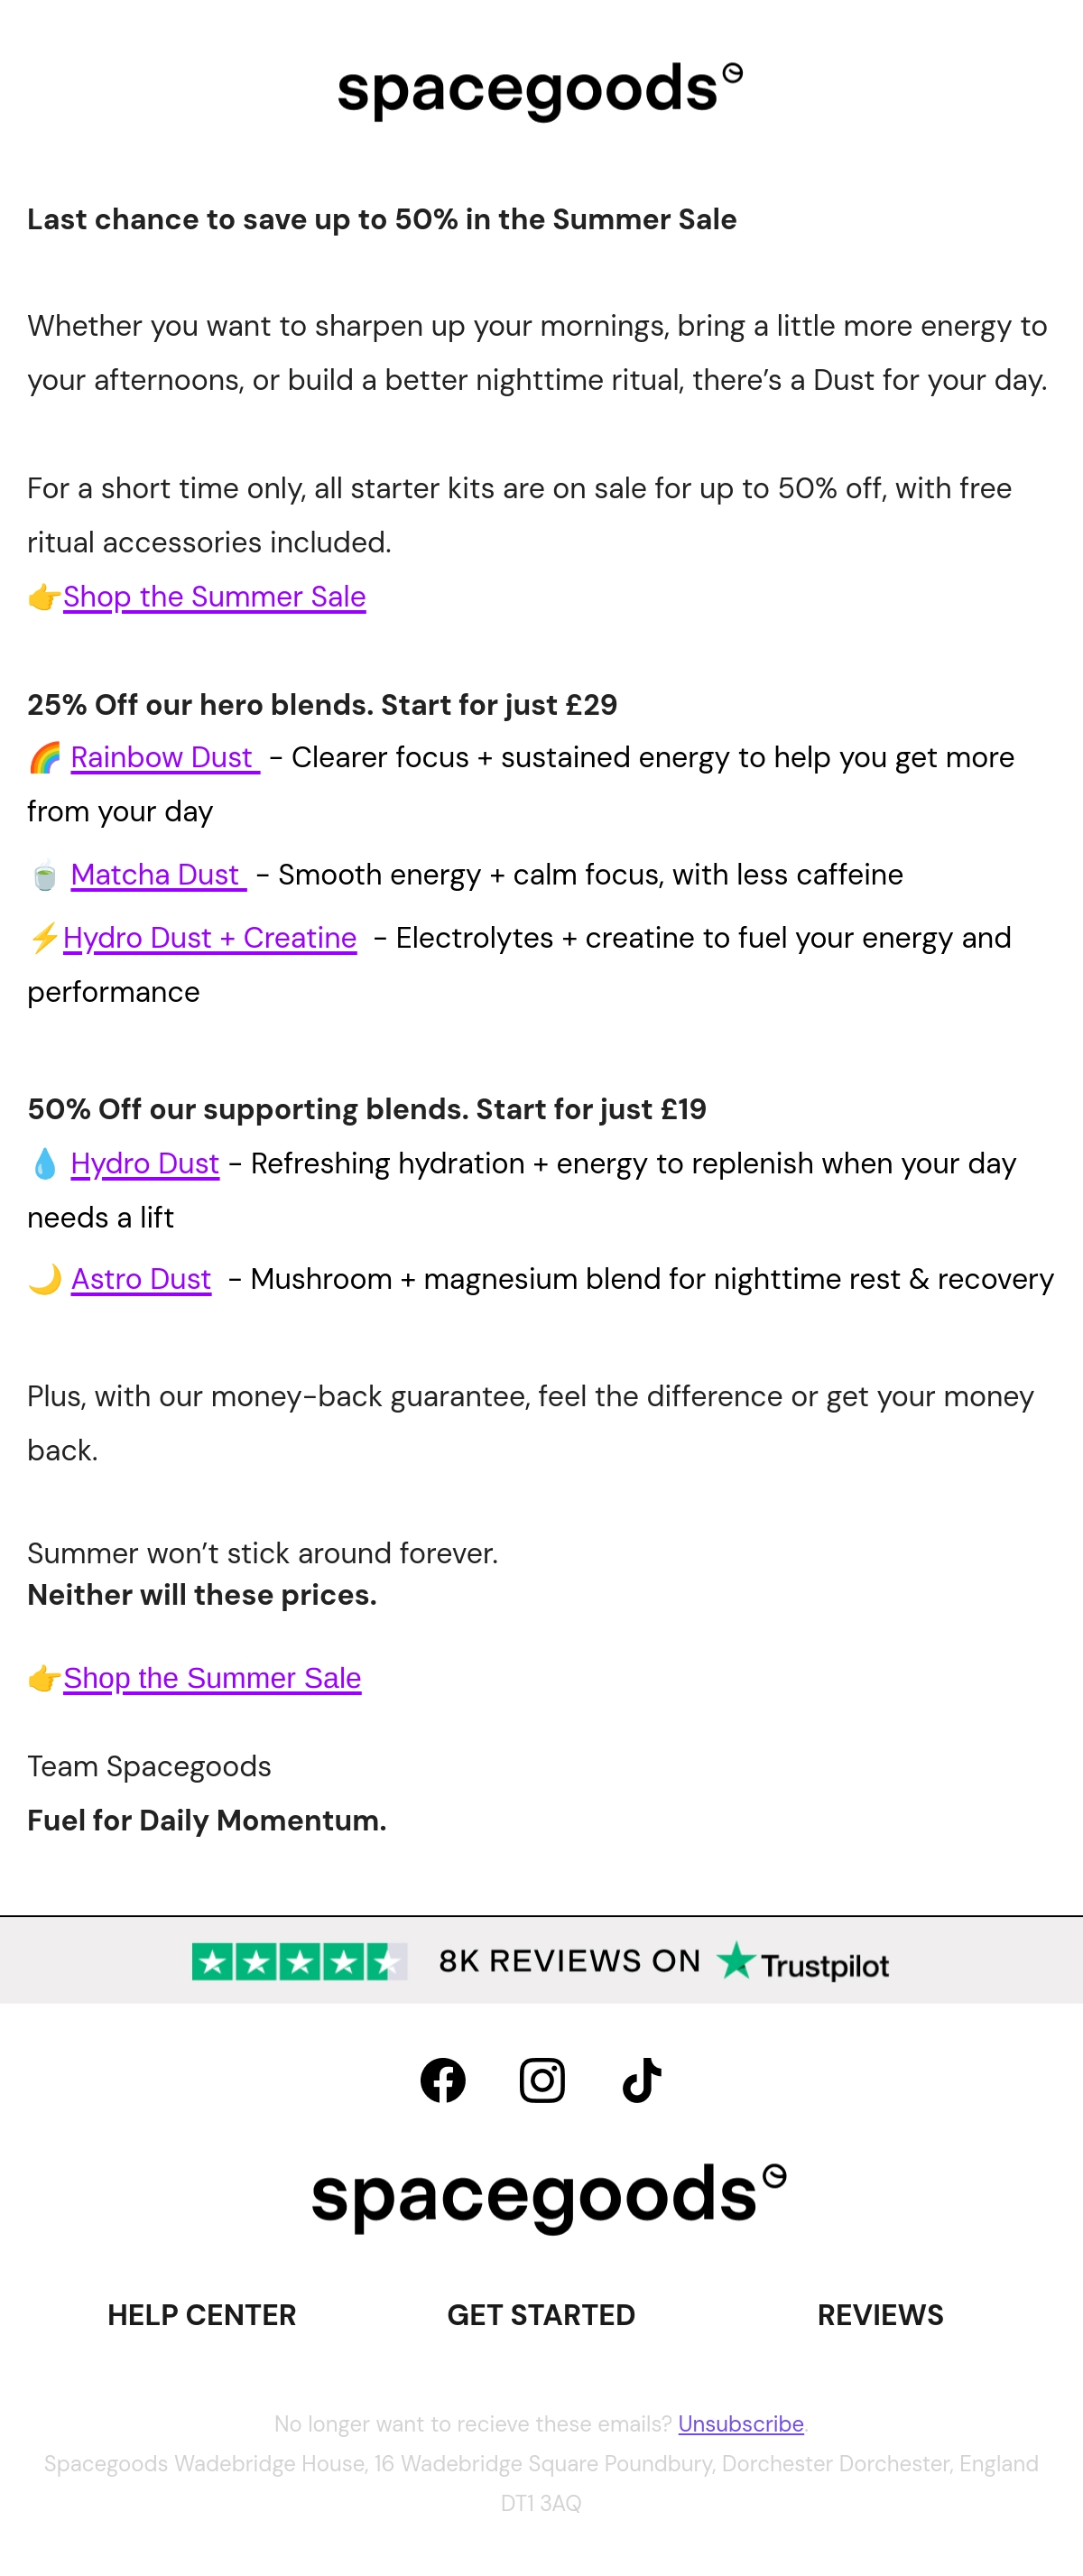Open the Facebook social icon
Screen dimensions: 1083x2576
442,2080
